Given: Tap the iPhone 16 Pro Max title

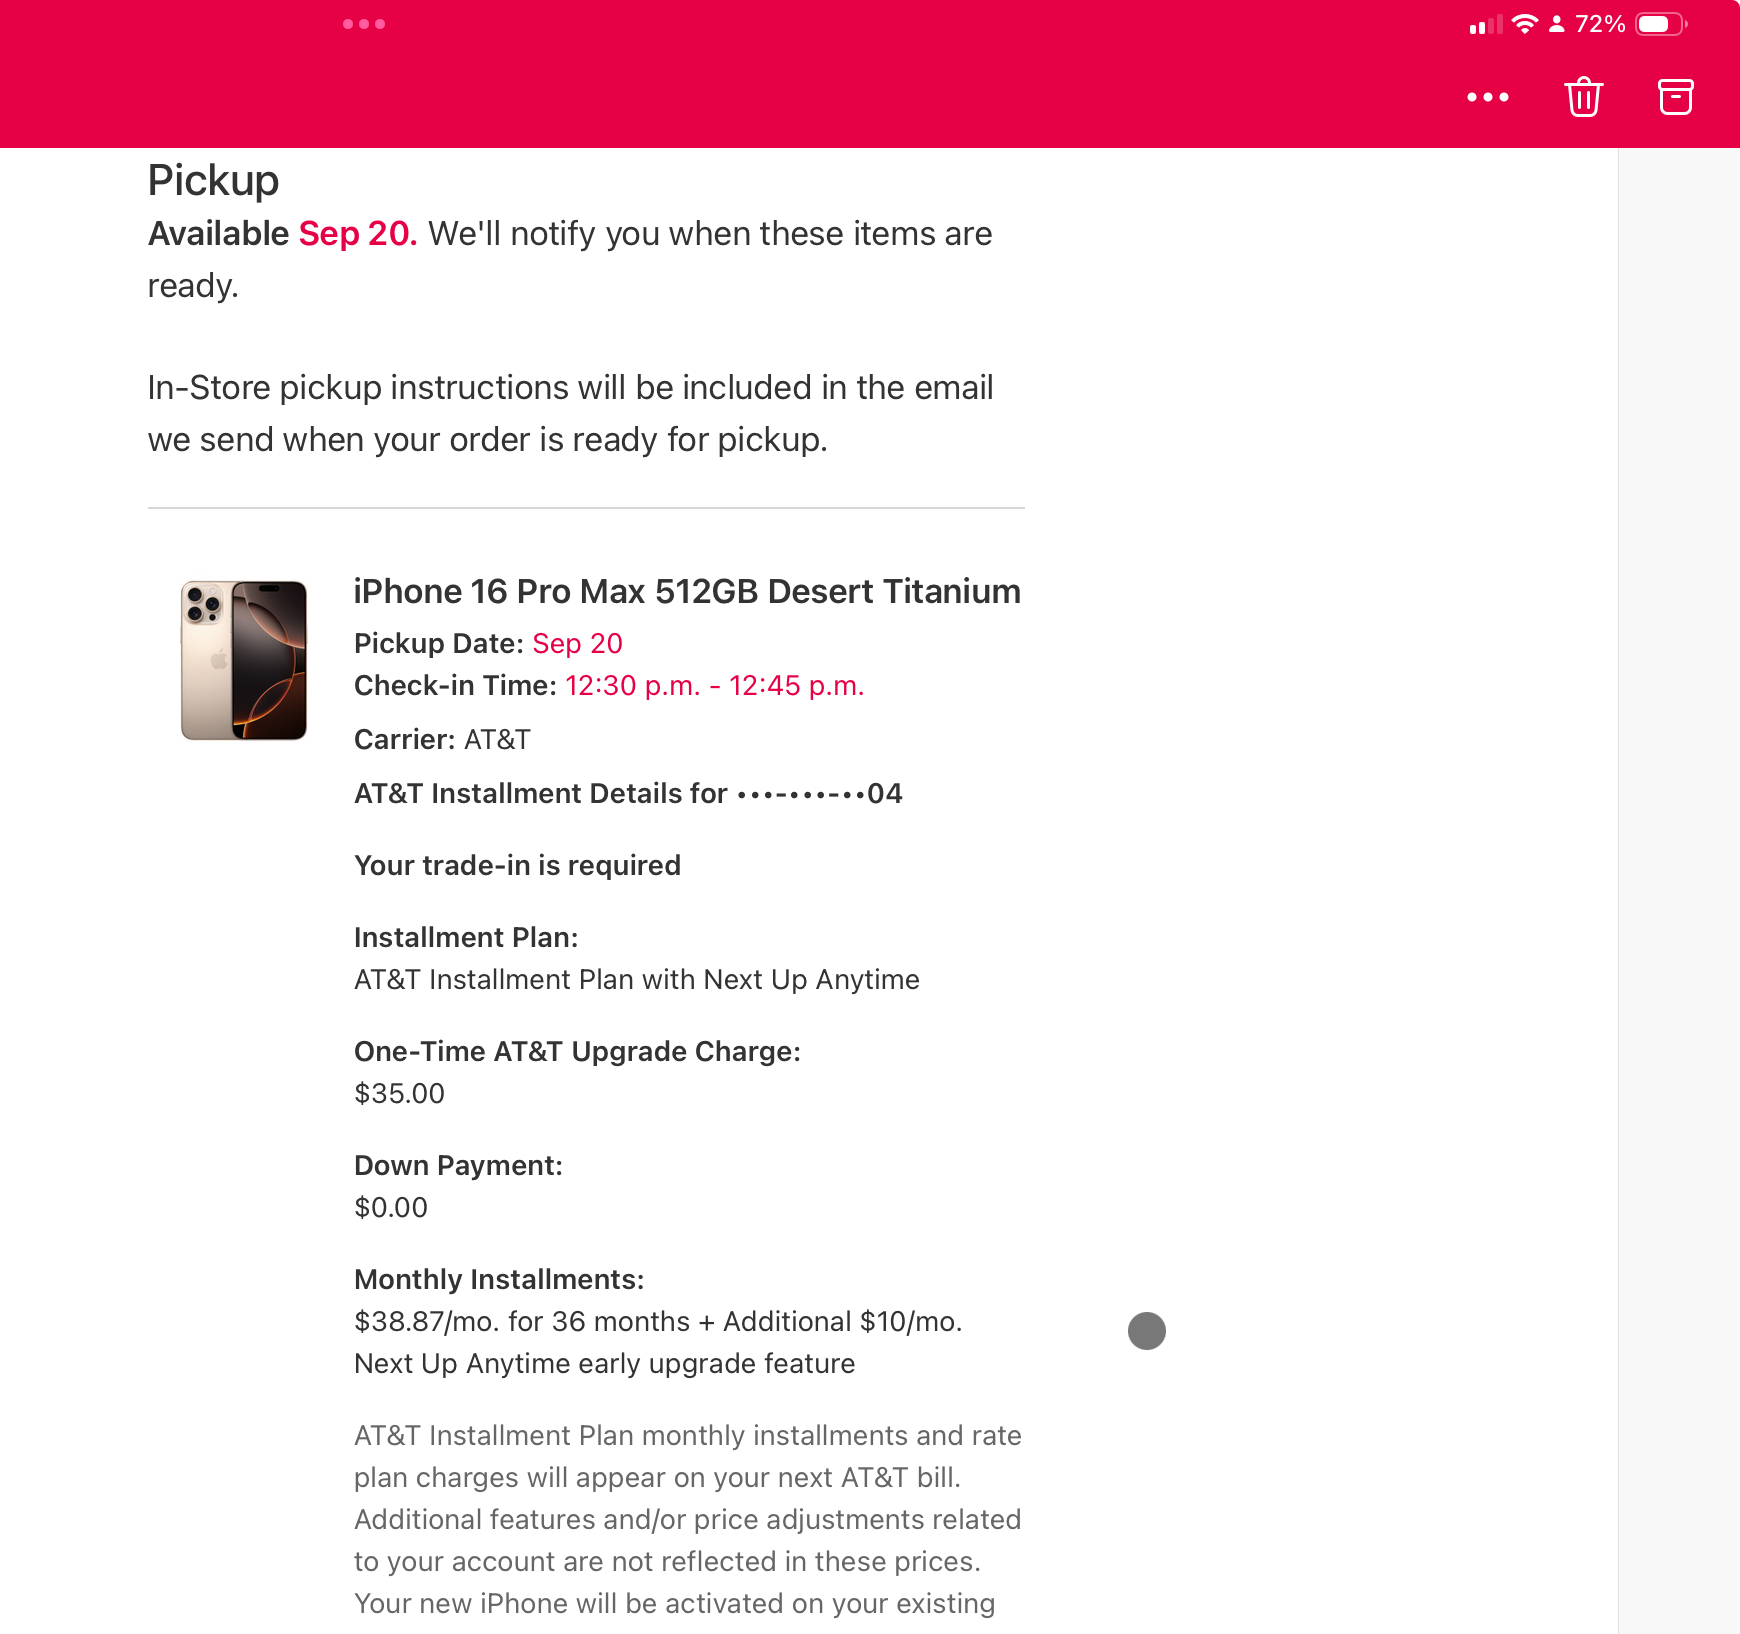Looking at the screenshot, I should [x=687, y=591].
